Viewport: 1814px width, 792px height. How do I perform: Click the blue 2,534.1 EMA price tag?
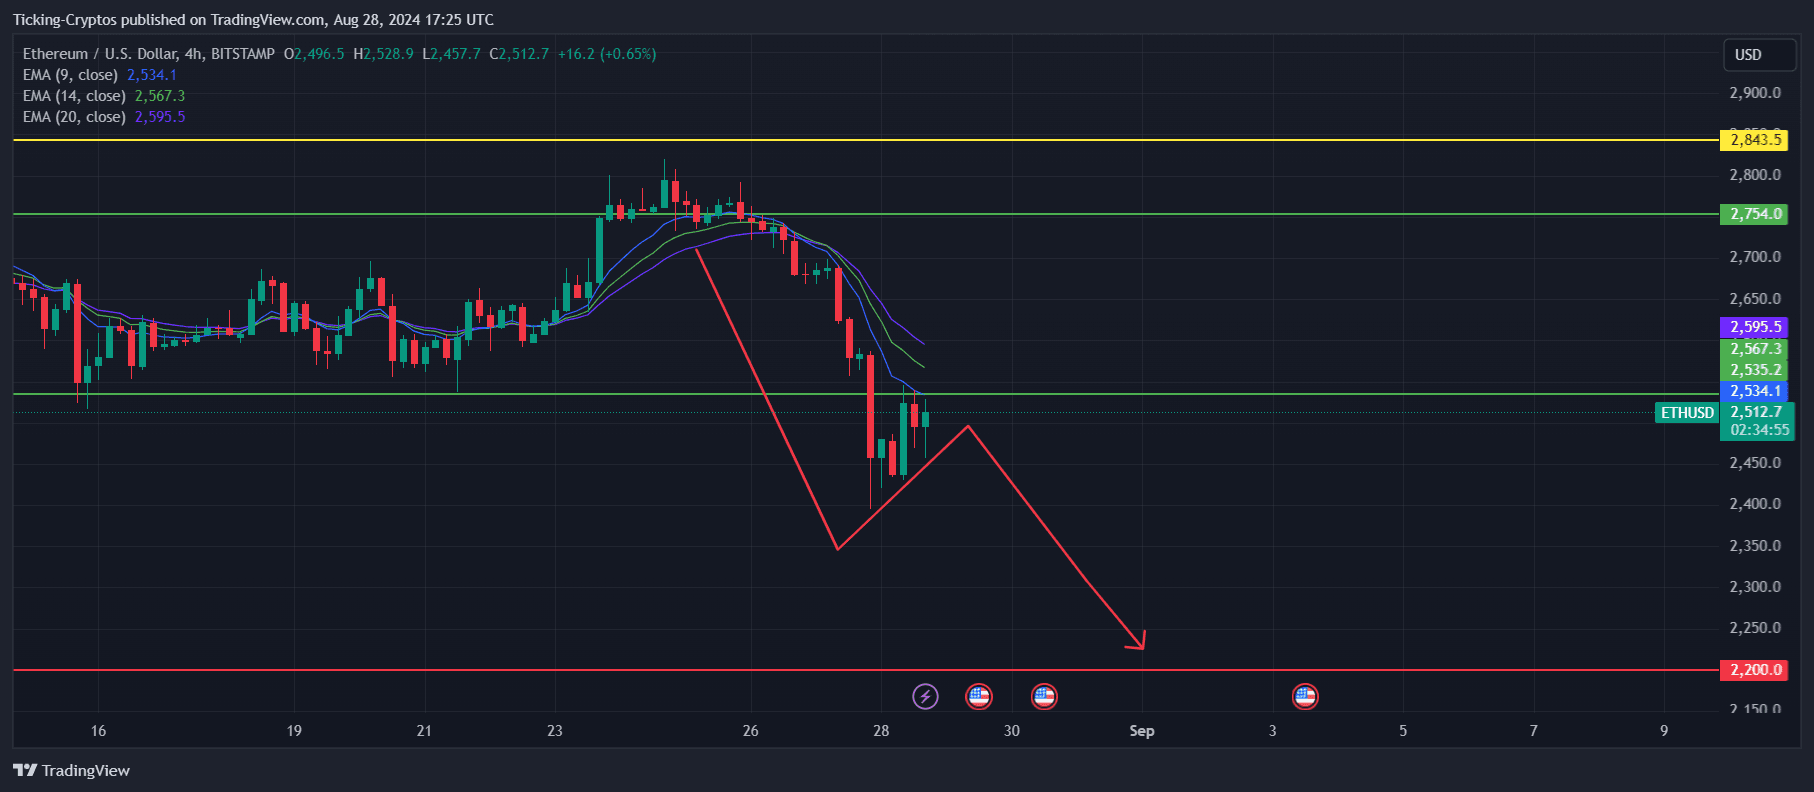click(1754, 391)
